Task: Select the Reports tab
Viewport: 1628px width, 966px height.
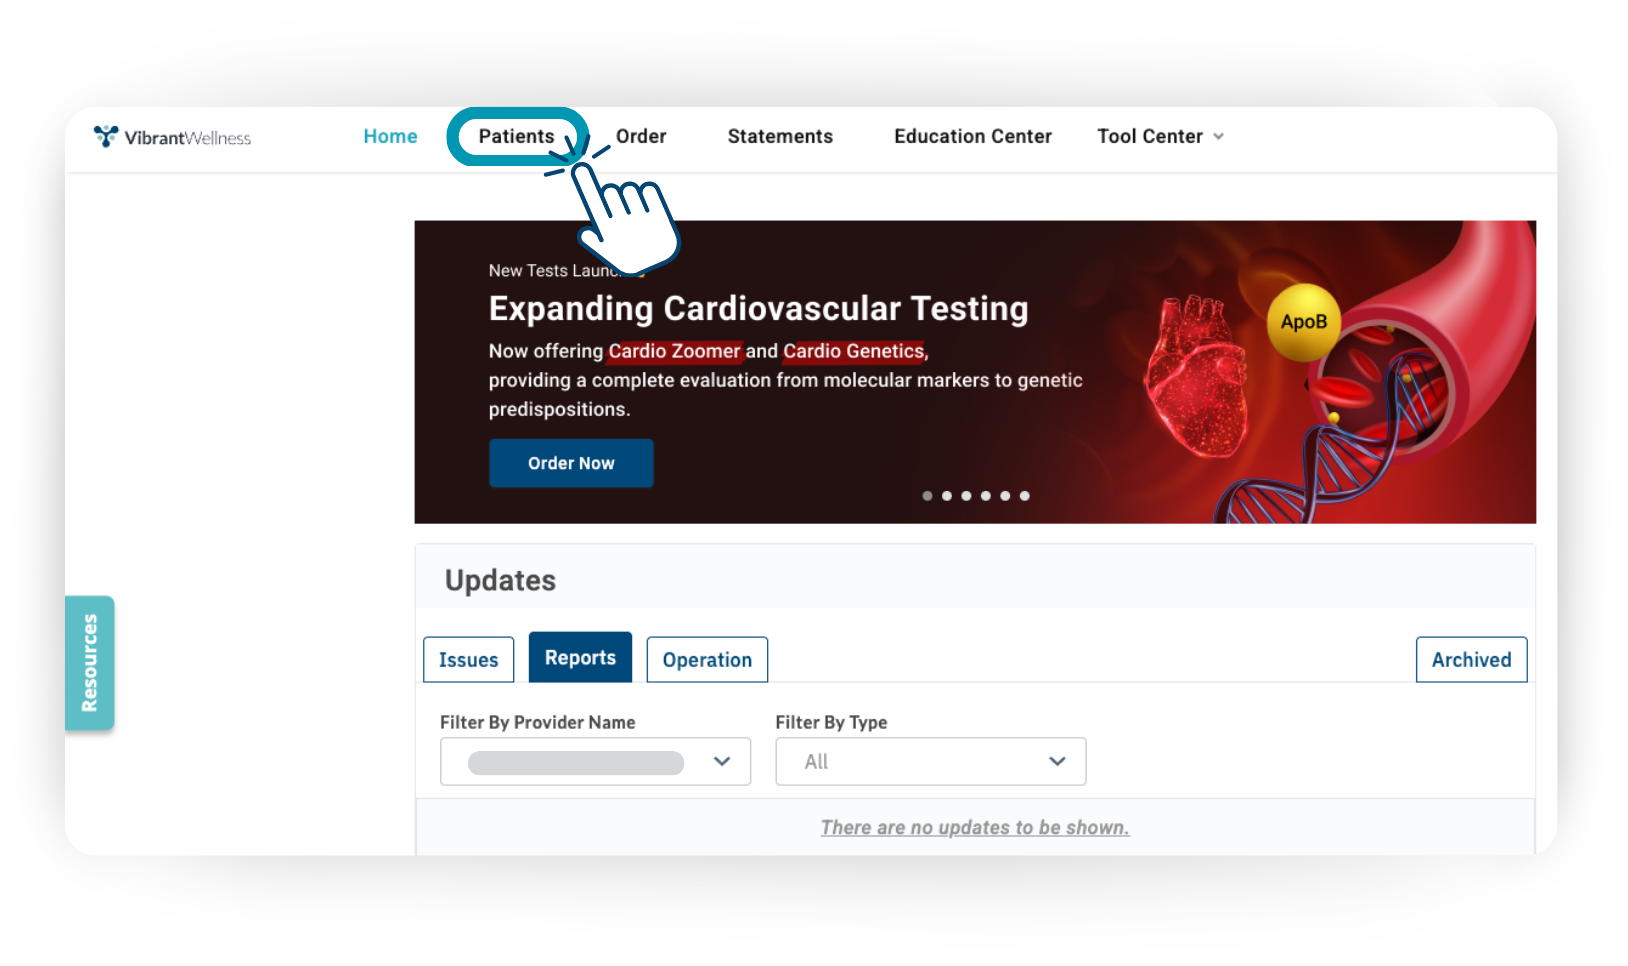Action: [x=580, y=658]
